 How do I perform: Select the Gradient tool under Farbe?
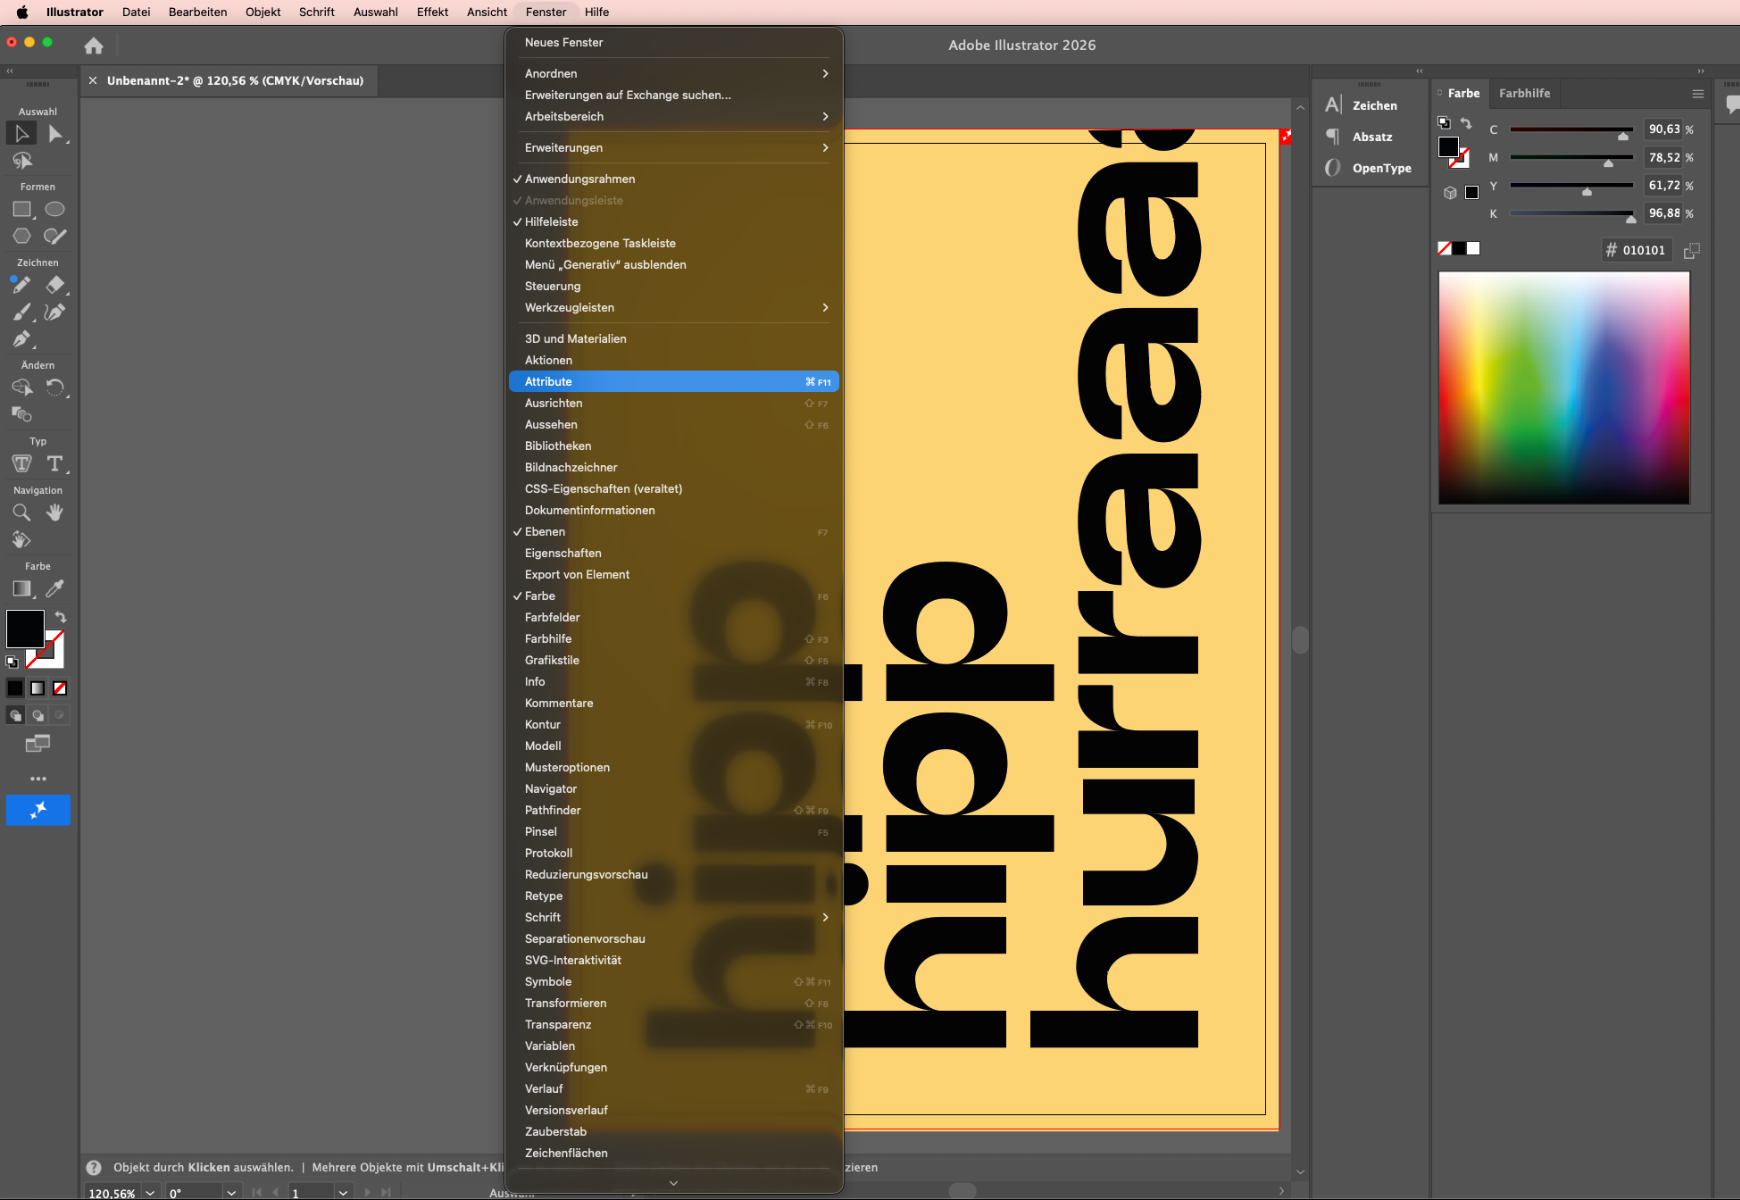tap(22, 588)
